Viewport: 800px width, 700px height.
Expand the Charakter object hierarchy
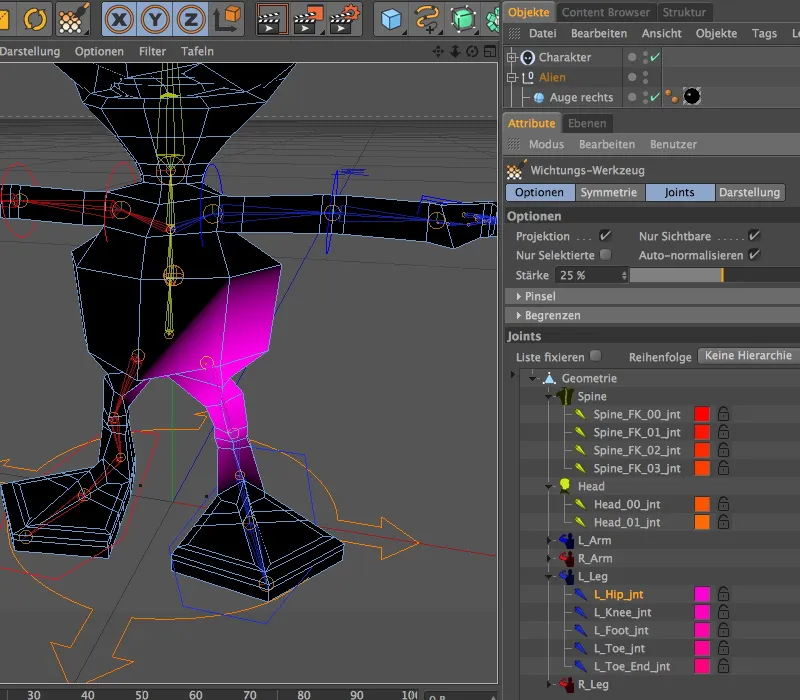[512, 57]
